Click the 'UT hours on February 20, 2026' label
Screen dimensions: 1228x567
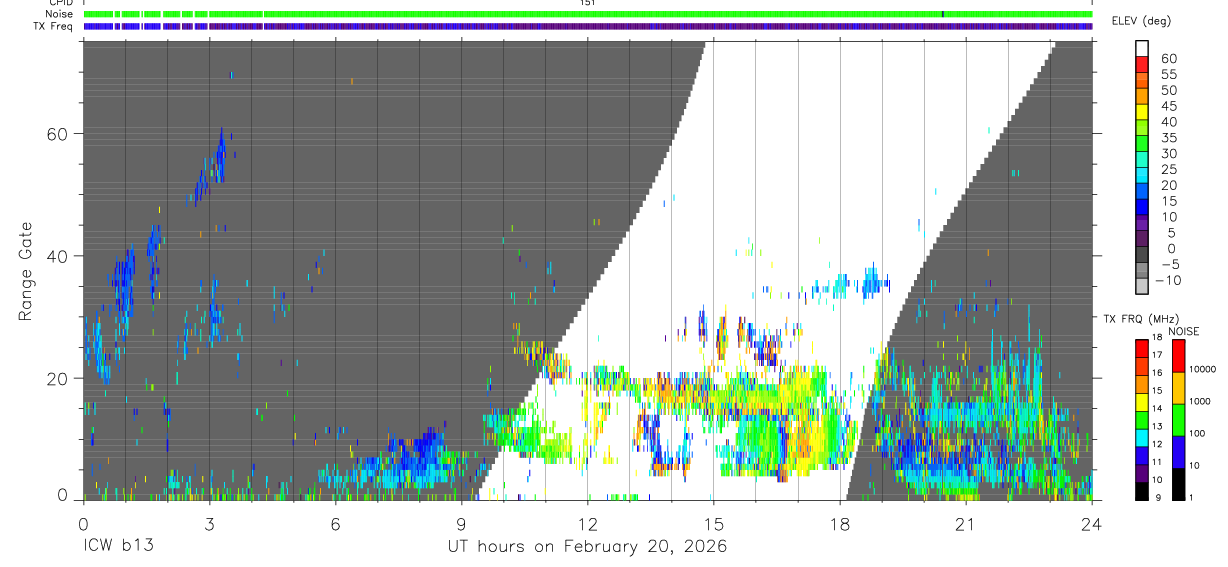coord(587,547)
